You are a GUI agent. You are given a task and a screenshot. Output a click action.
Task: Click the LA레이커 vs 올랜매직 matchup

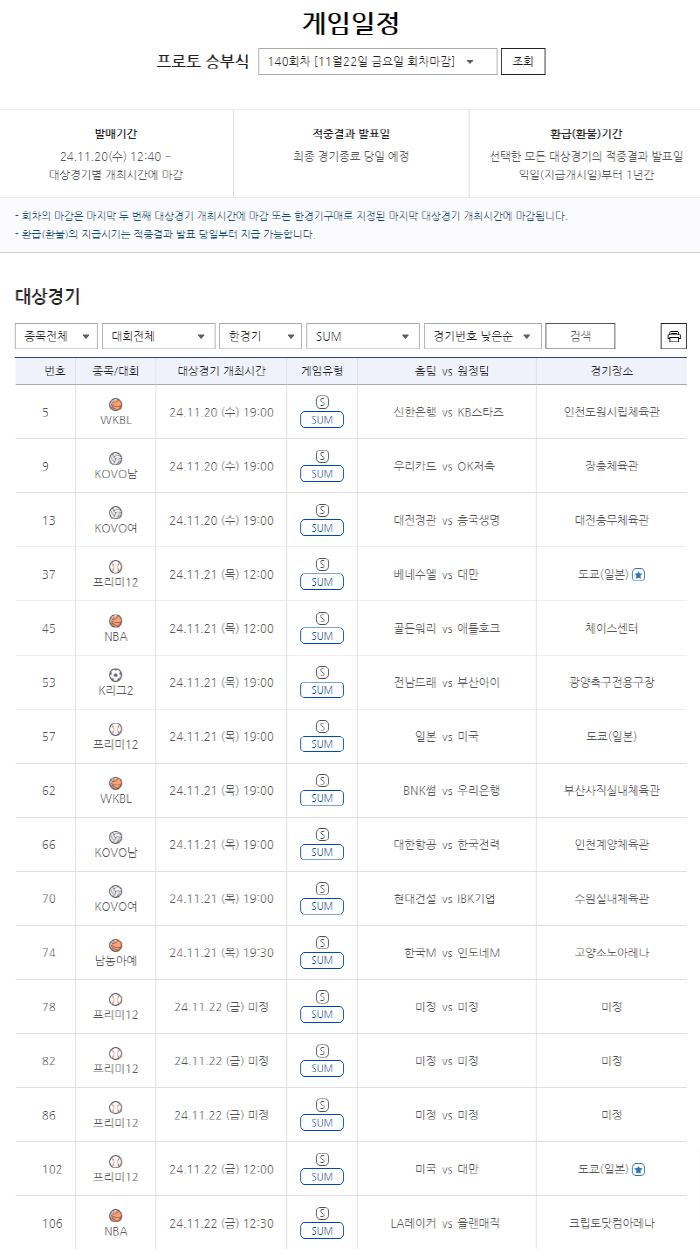pyautogui.click(x=446, y=1223)
